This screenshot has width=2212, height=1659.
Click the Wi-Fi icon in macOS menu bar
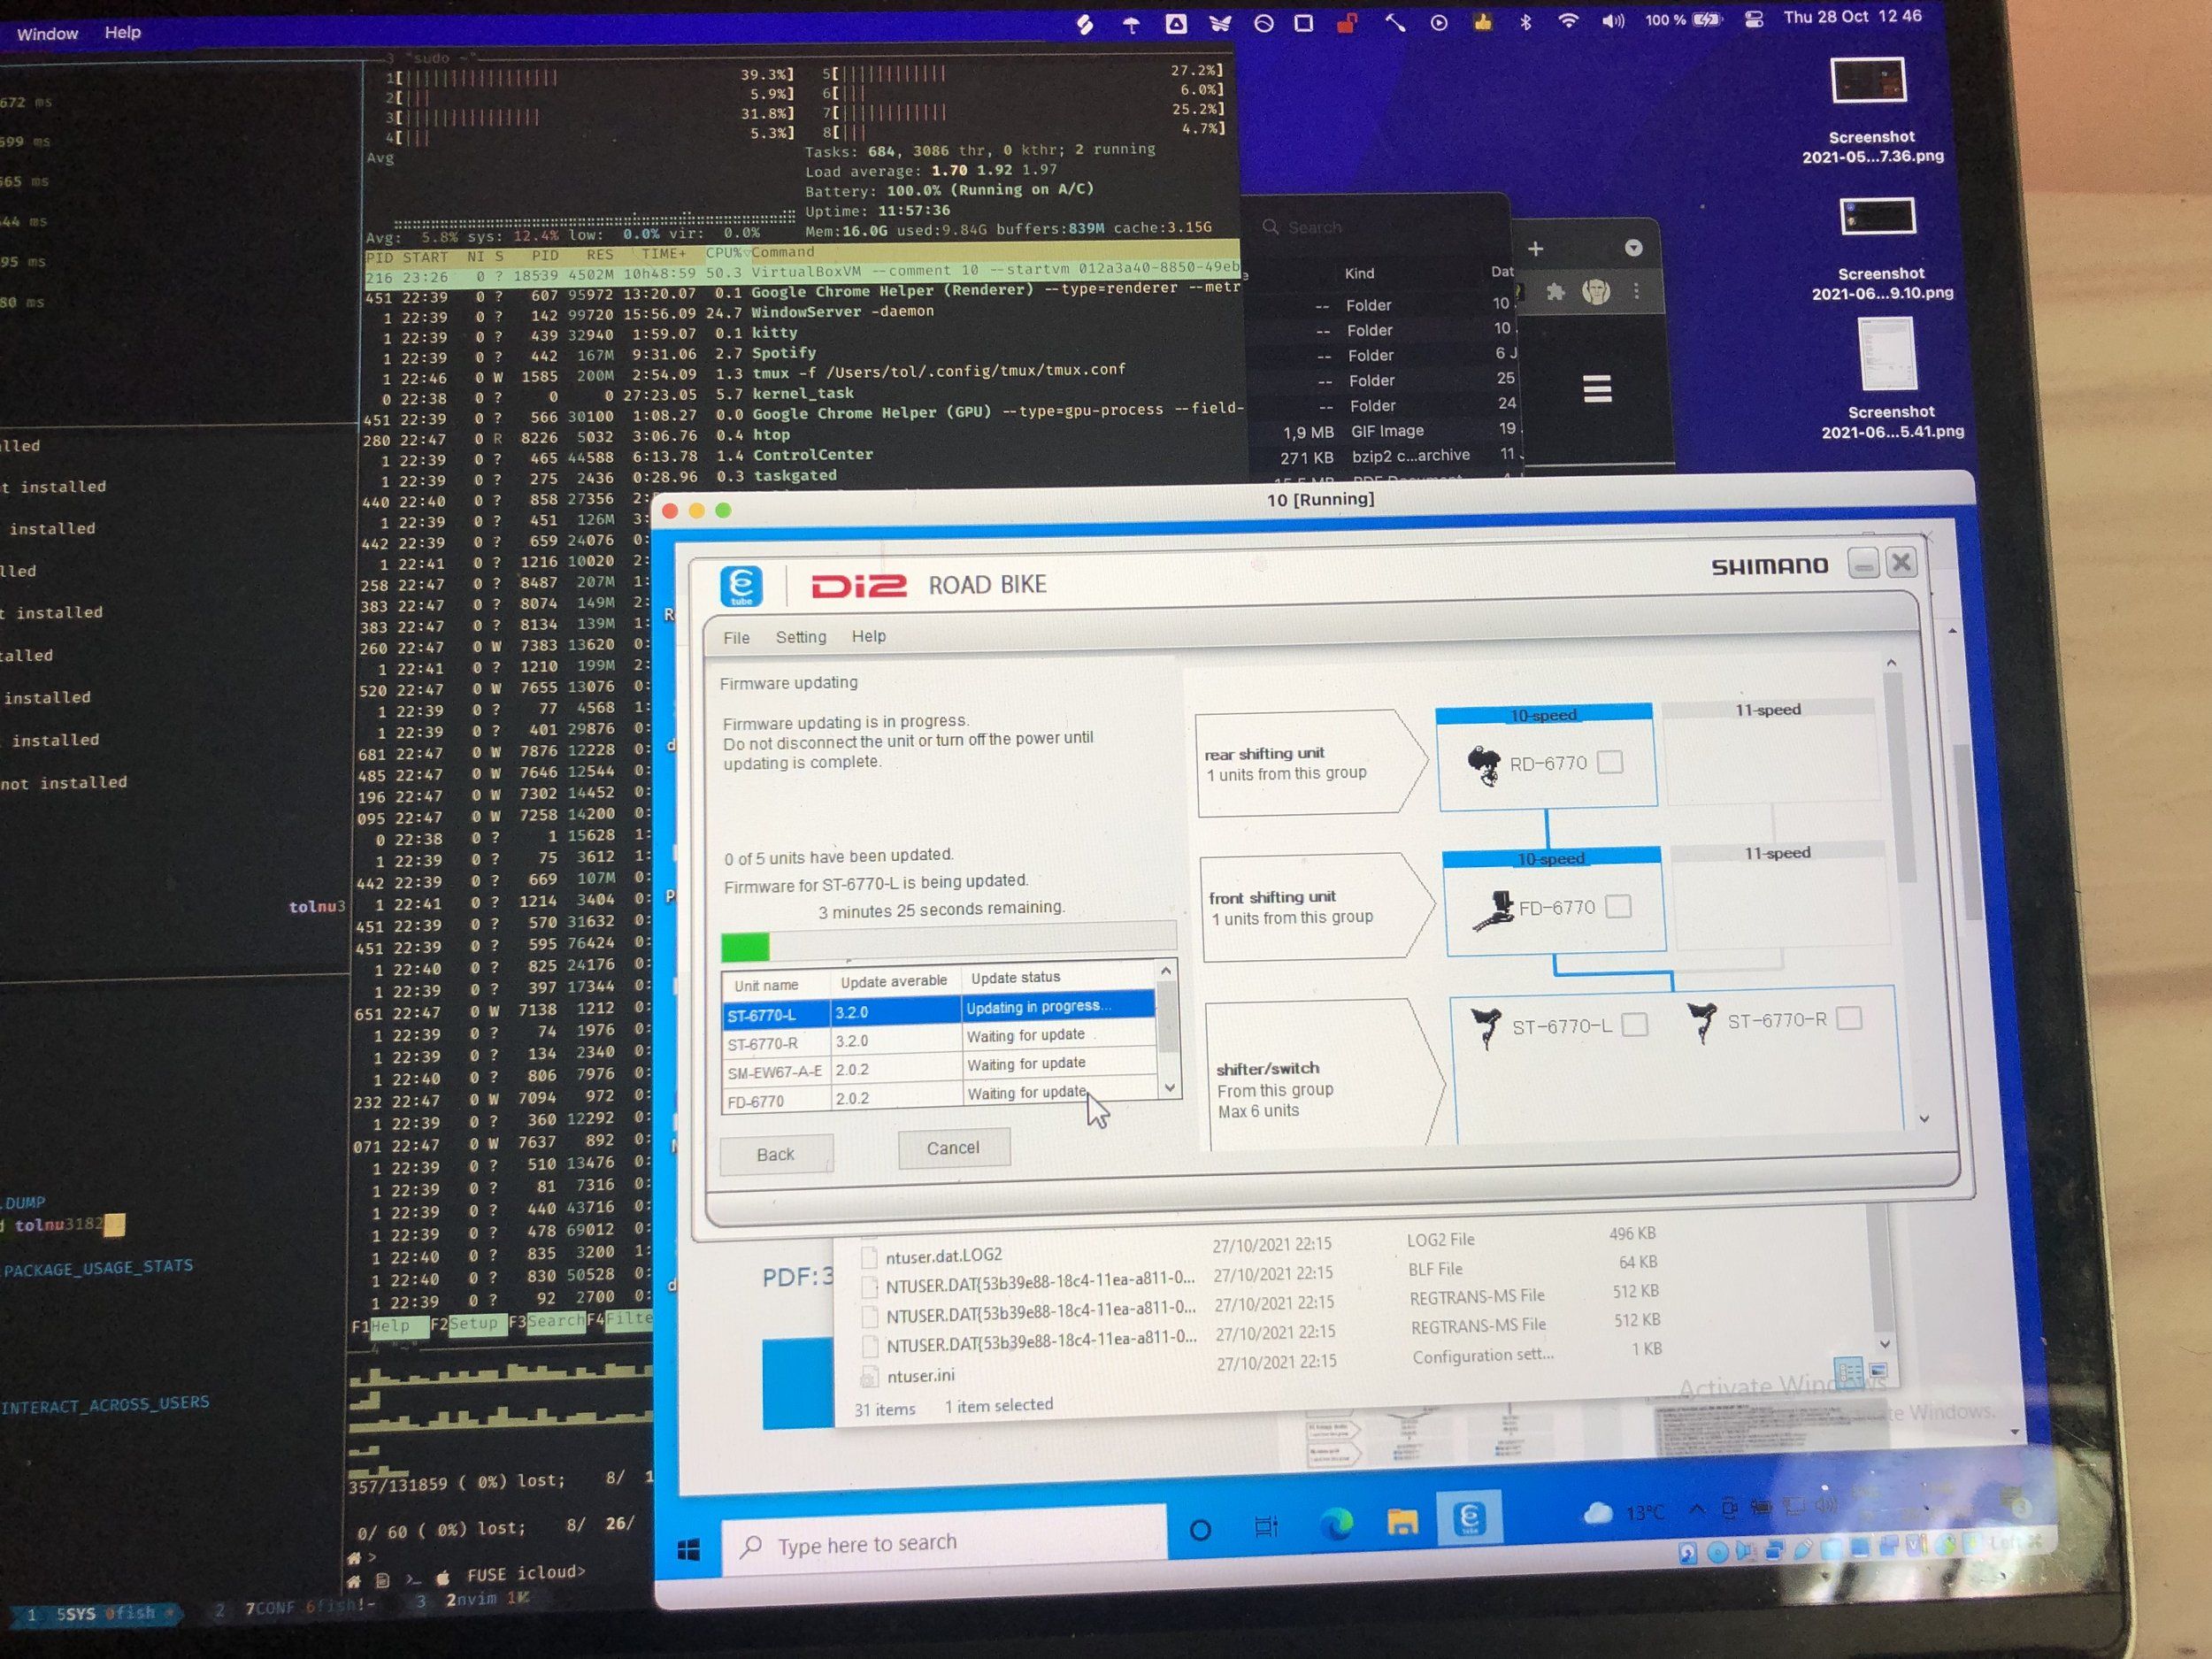(x=1568, y=21)
